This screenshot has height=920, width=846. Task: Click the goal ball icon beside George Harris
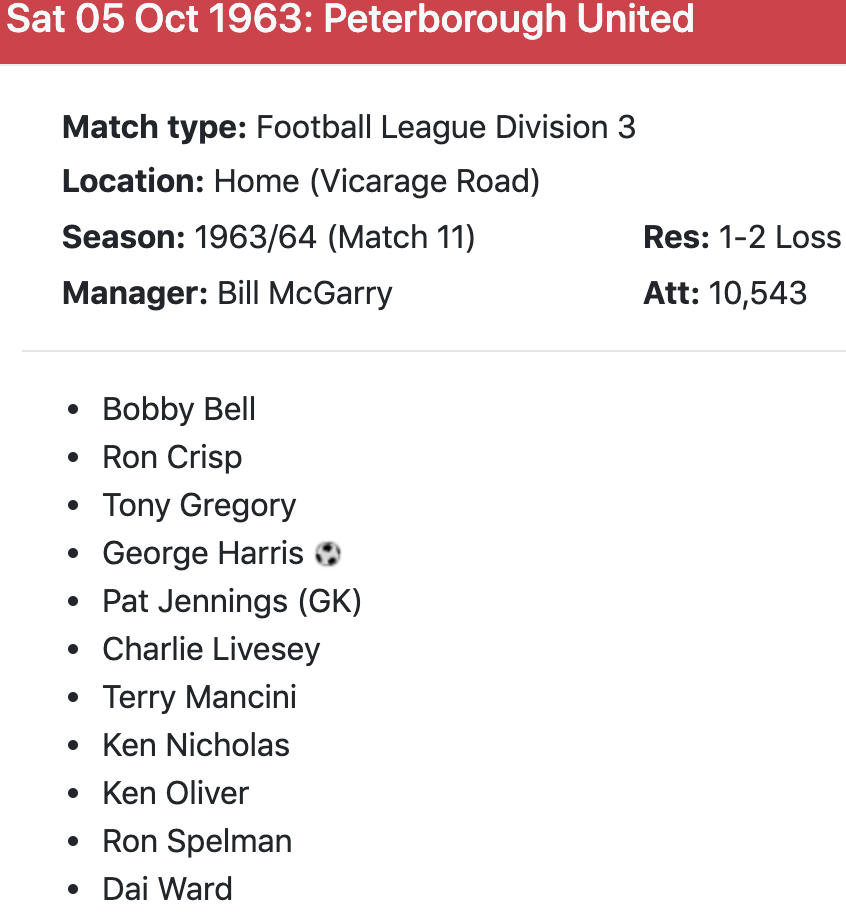[x=328, y=553]
